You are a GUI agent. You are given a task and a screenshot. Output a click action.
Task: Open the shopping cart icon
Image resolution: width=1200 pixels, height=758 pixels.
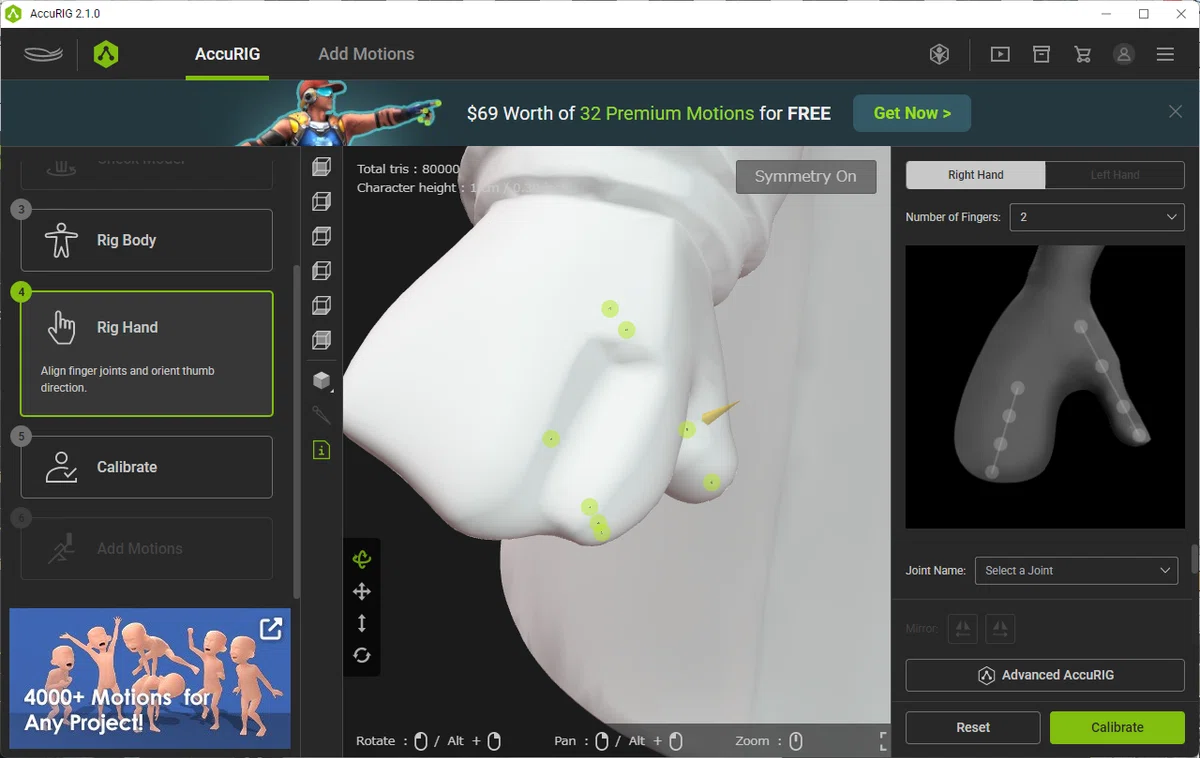1083,54
